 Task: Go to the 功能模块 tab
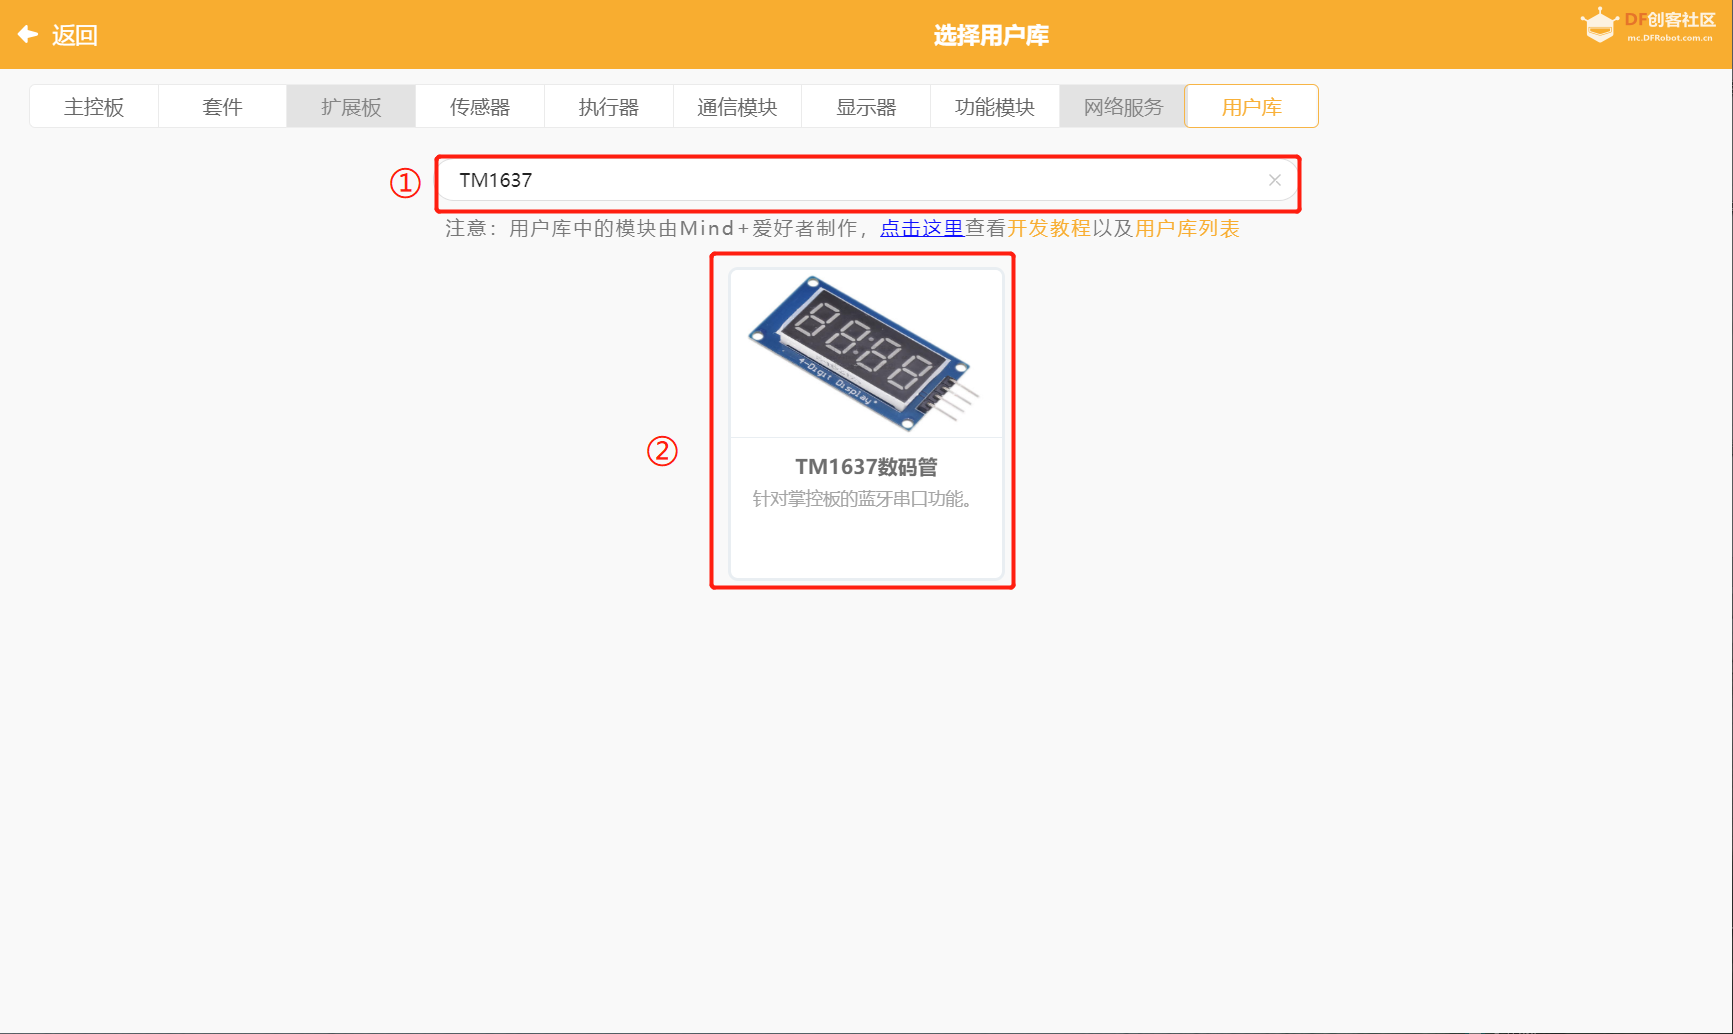(995, 107)
